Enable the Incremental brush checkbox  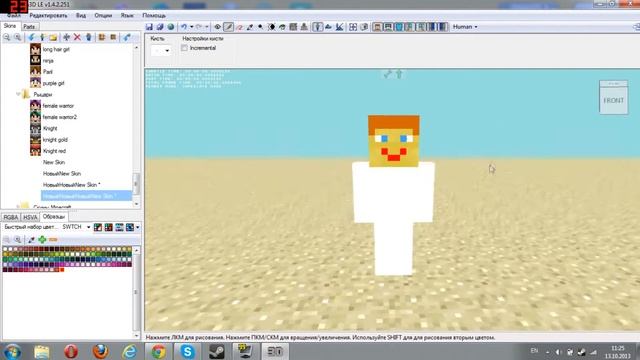(184, 48)
